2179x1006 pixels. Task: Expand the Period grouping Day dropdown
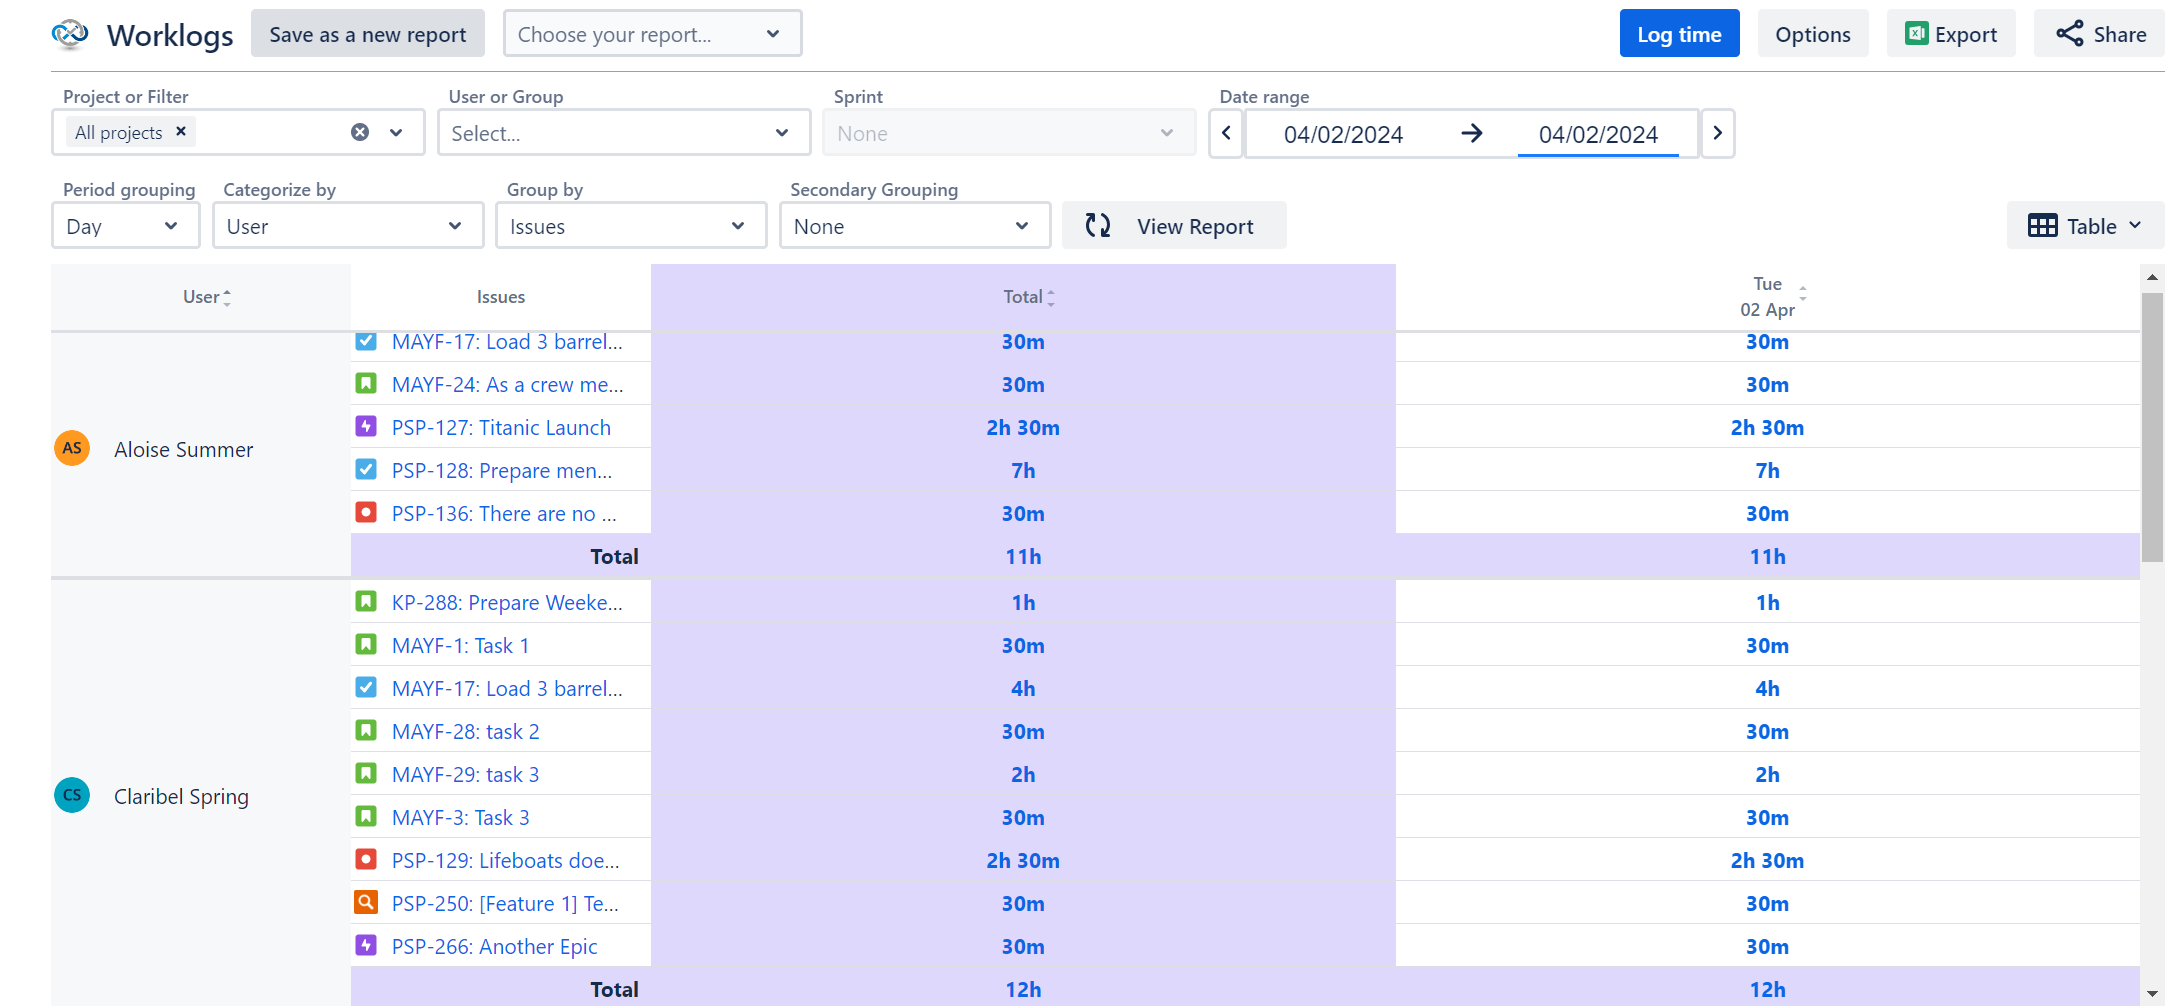125,226
